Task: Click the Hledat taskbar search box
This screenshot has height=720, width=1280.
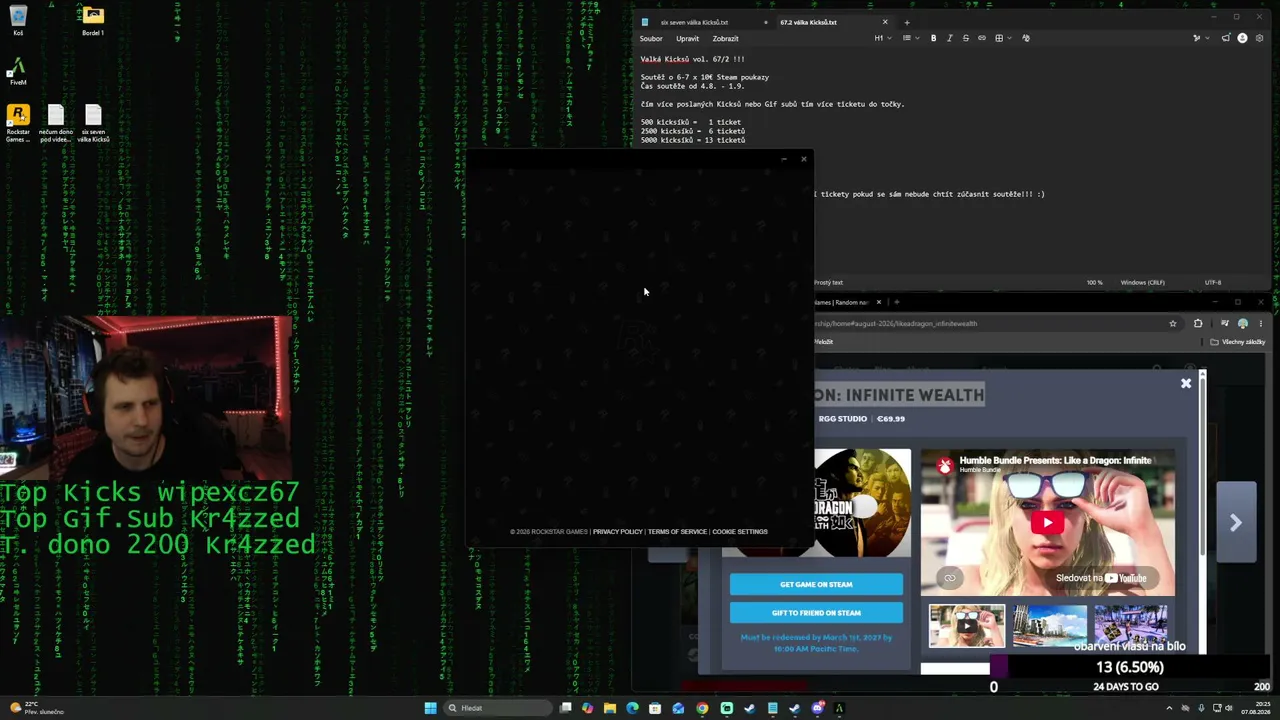Action: 497,708
